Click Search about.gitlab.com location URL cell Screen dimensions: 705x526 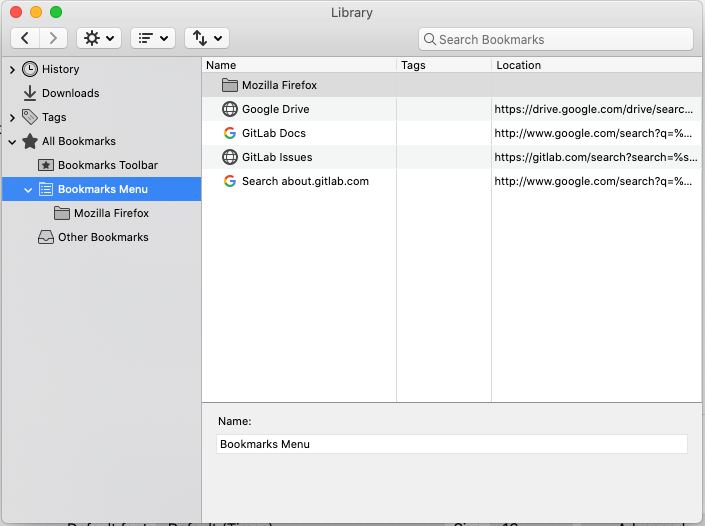[x=593, y=181]
